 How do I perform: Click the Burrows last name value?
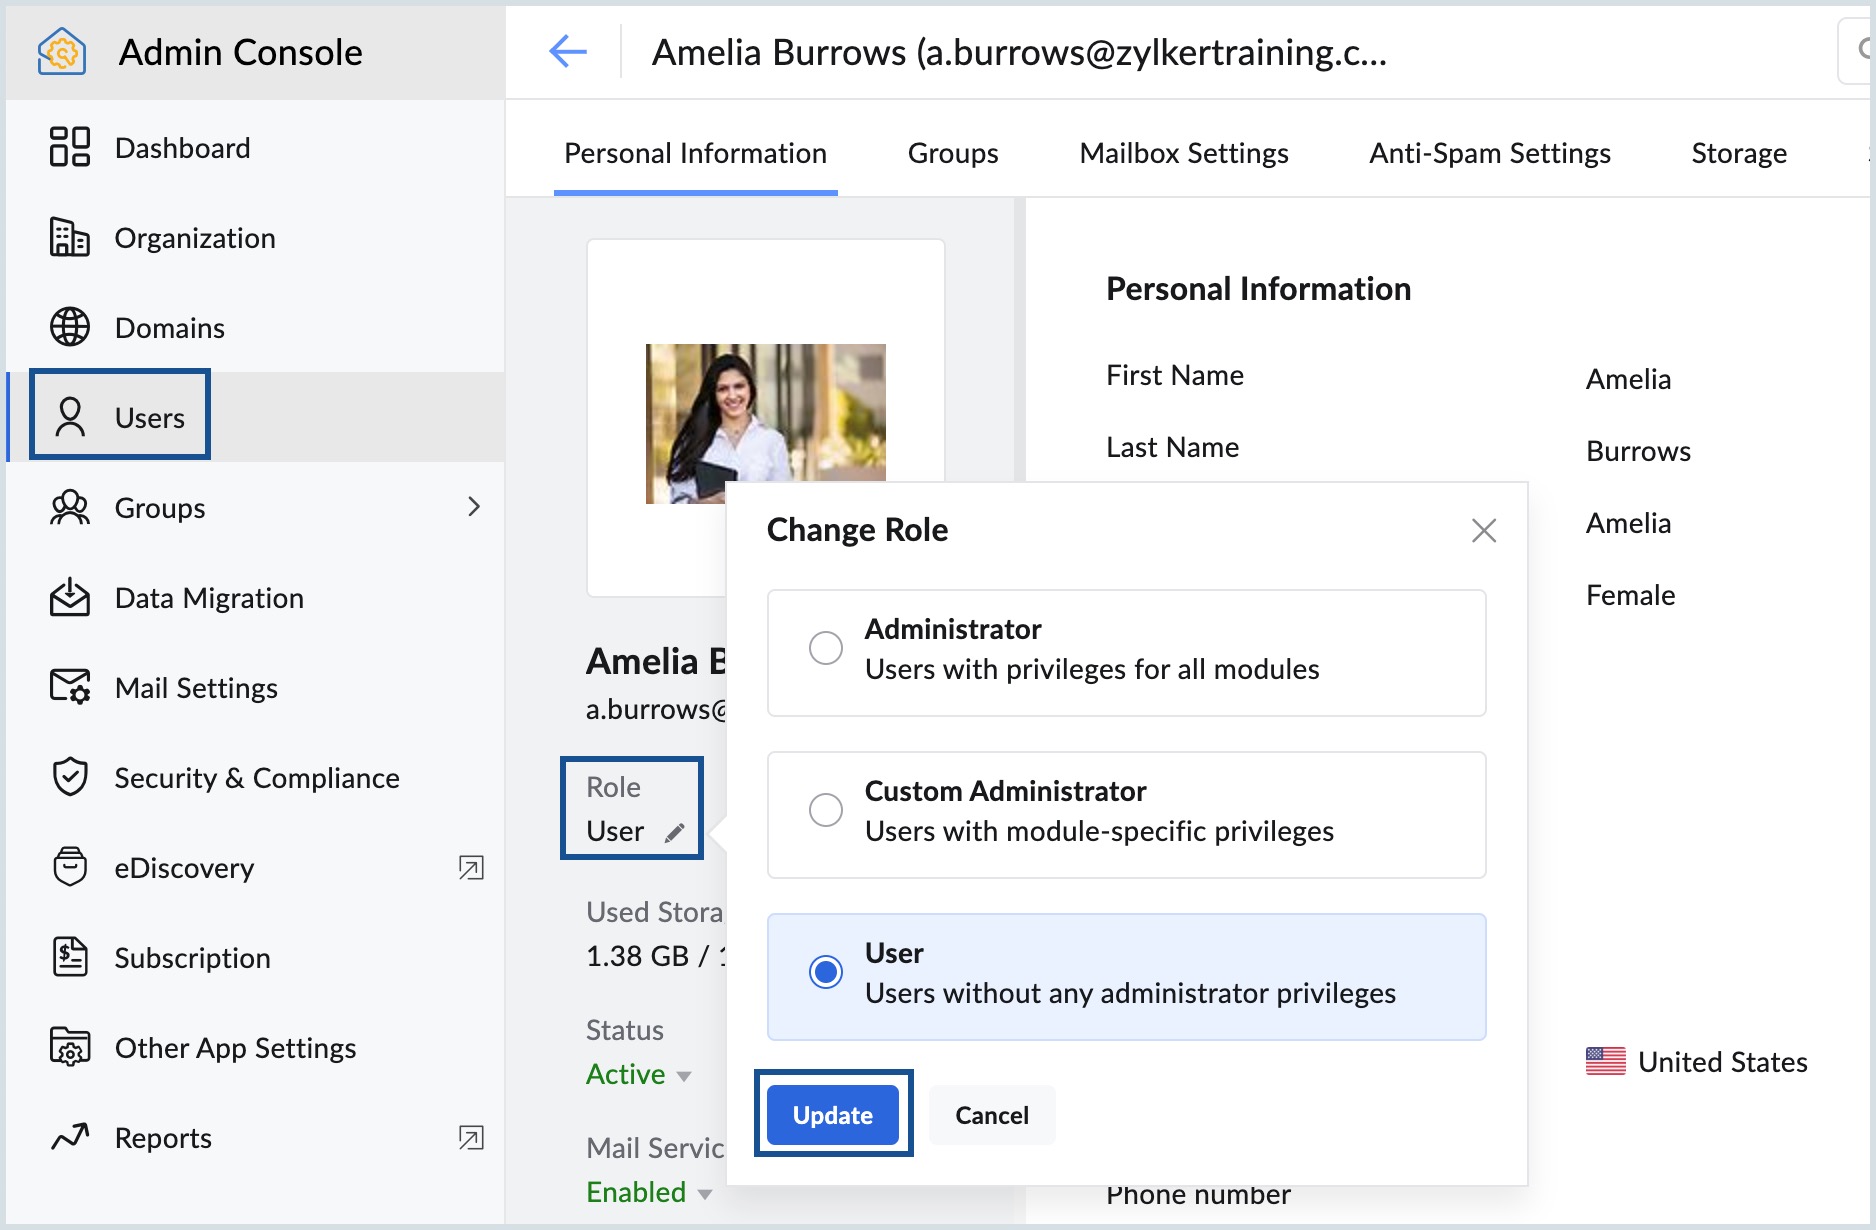click(1638, 451)
